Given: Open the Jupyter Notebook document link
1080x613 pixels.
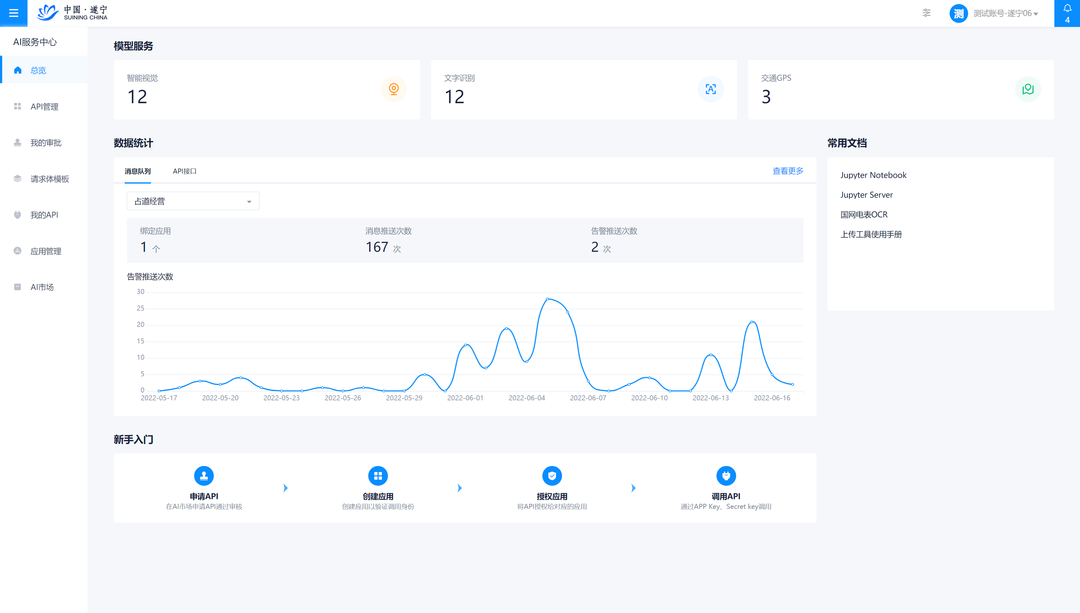Looking at the screenshot, I should [x=873, y=175].
